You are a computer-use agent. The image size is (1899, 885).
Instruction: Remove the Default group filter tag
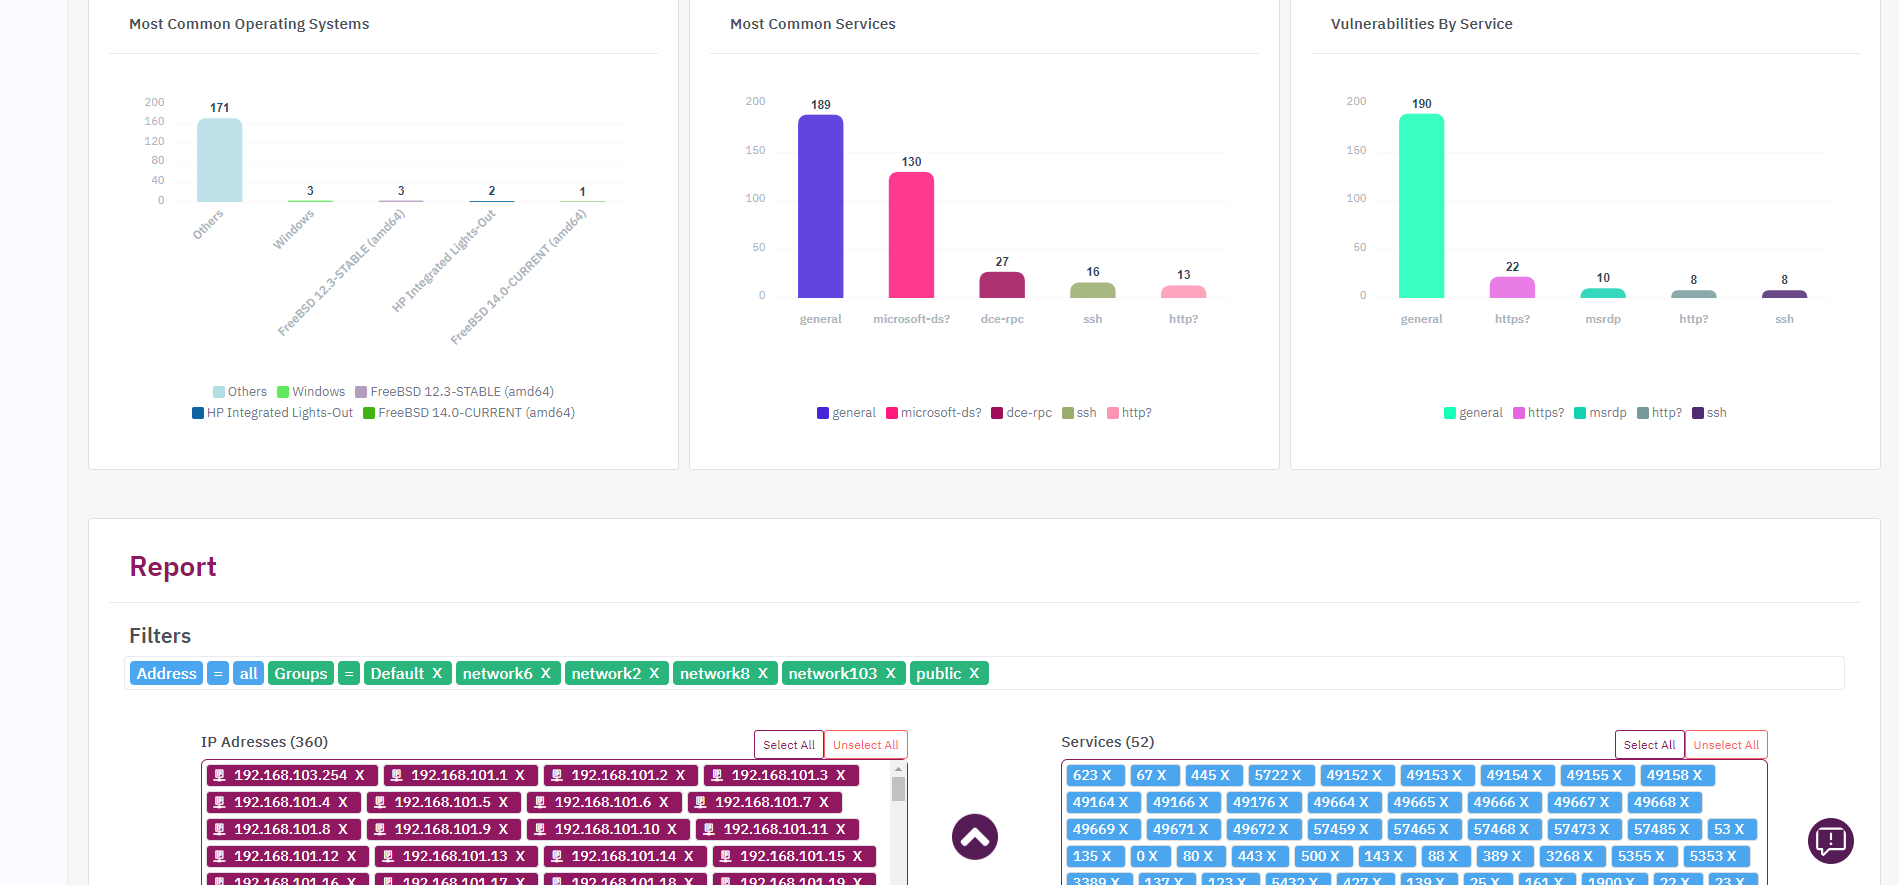click(437, 674)
